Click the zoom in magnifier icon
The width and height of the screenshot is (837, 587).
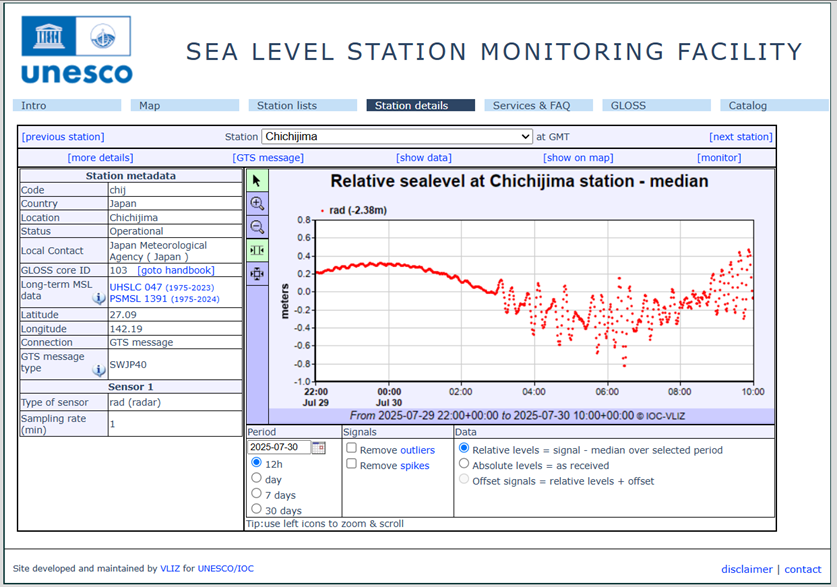tap(257, 203)
